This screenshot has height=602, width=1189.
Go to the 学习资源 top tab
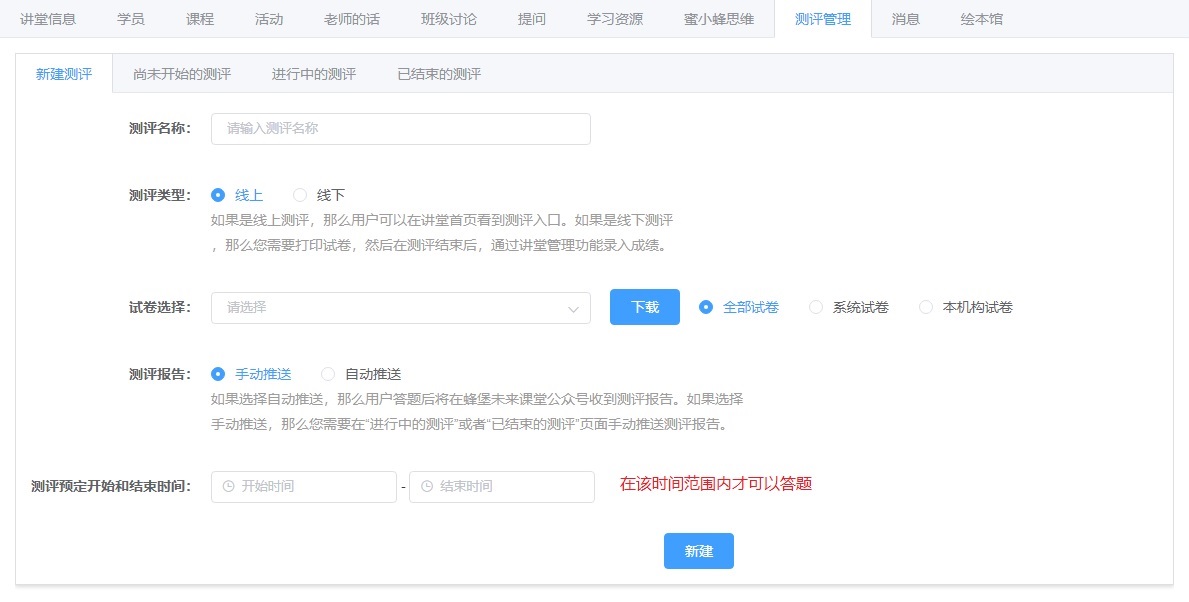click(x=615, y=19)
